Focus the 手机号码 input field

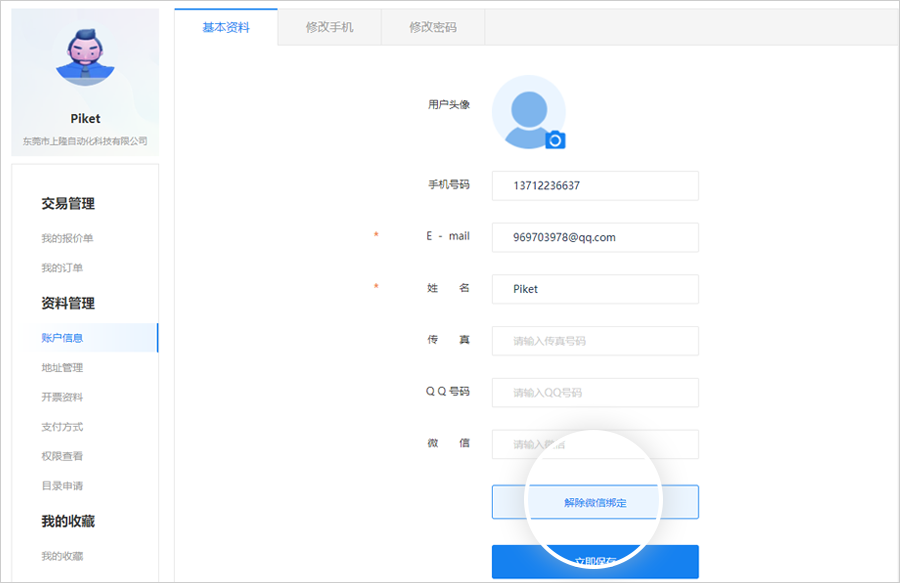(x=595, y=186)
